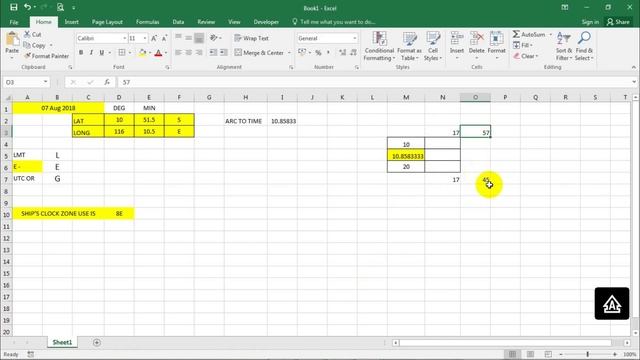The width and height of the screenshot is (640, 360).
Task: Toggle Underline formatting
Action: 102,53
